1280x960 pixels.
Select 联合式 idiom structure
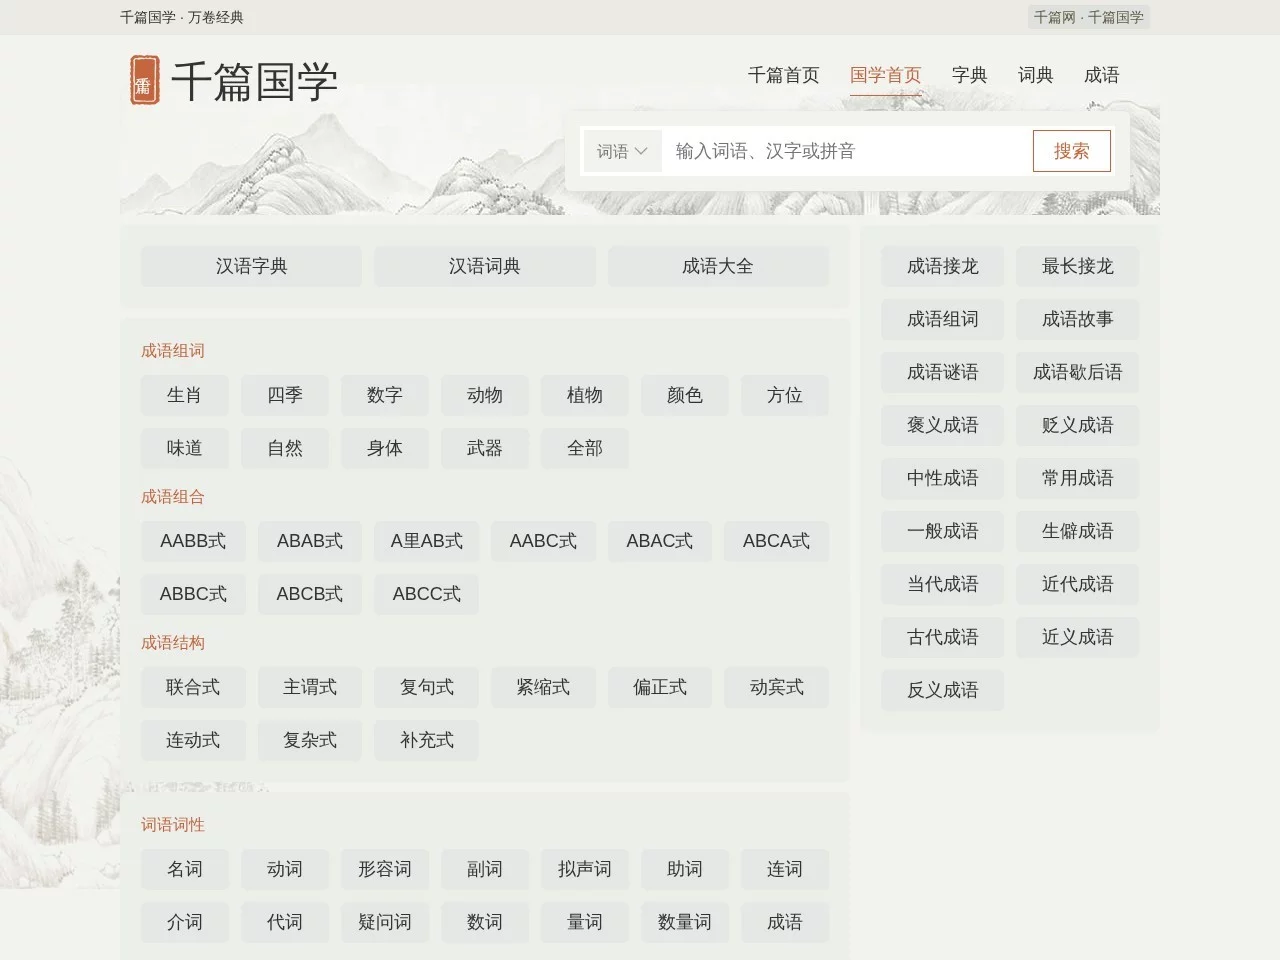pos(193,687)
